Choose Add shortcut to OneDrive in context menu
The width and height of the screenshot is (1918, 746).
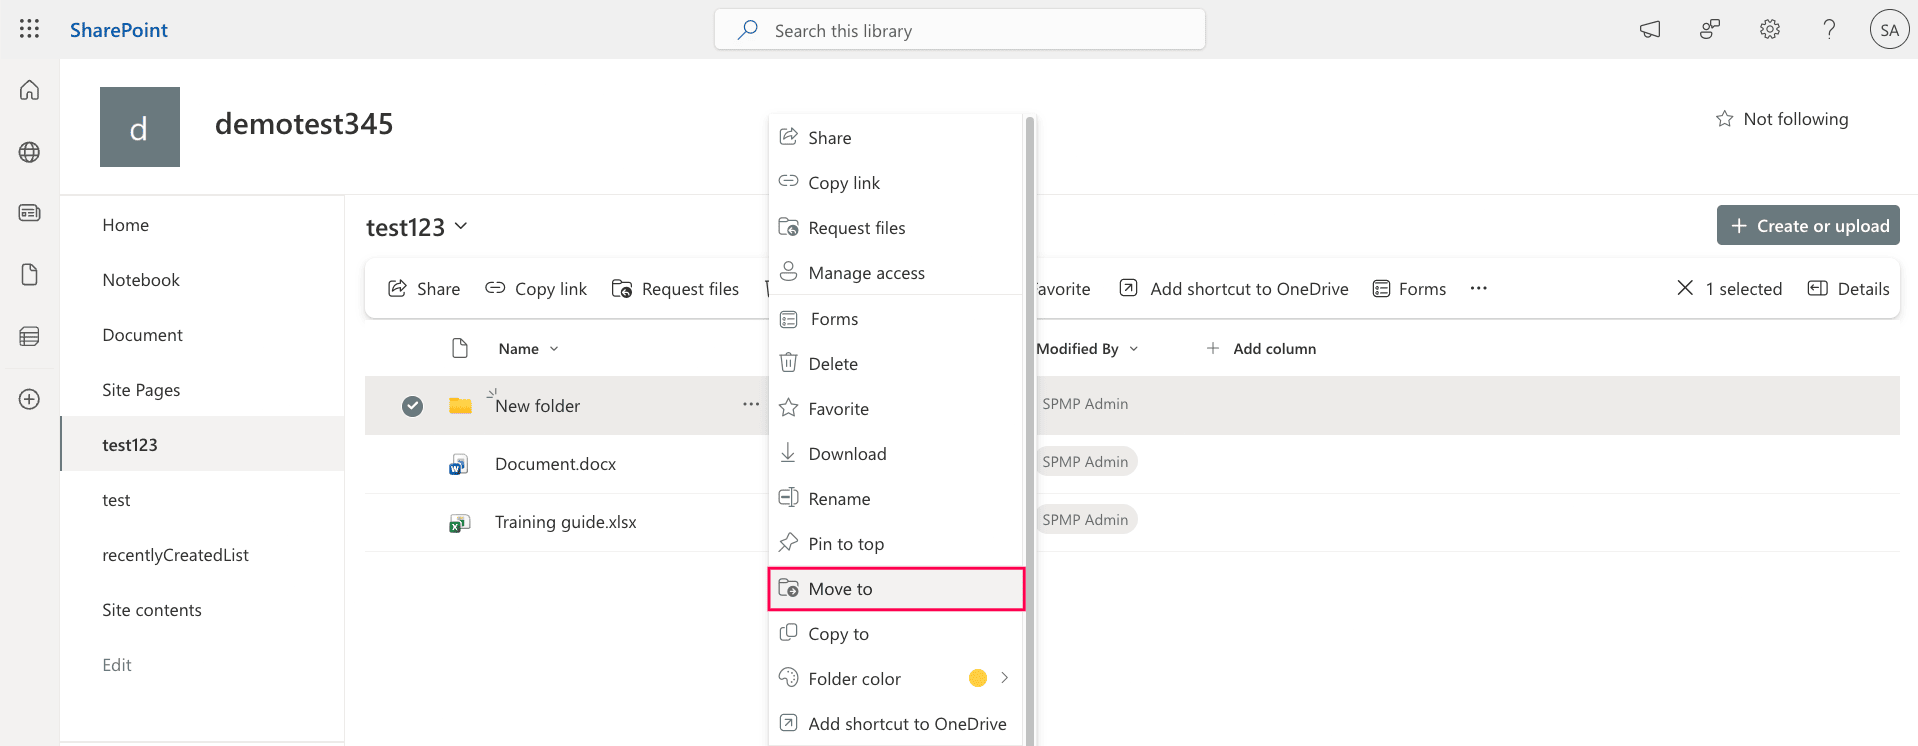[x=896, y=724]
